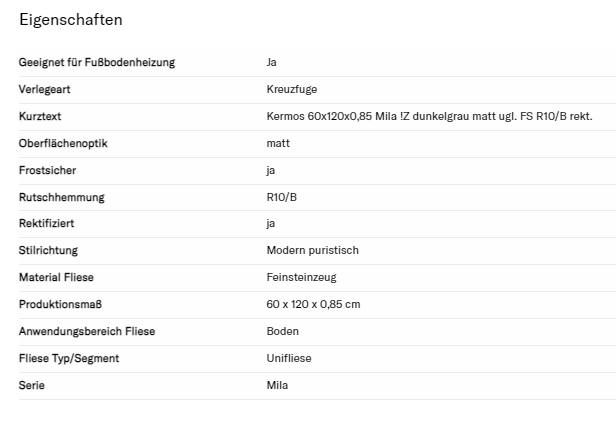The width and height of the screenshot is (616, 426).
Task: Select the Frostsicher property label
Action: click(47, 170)
